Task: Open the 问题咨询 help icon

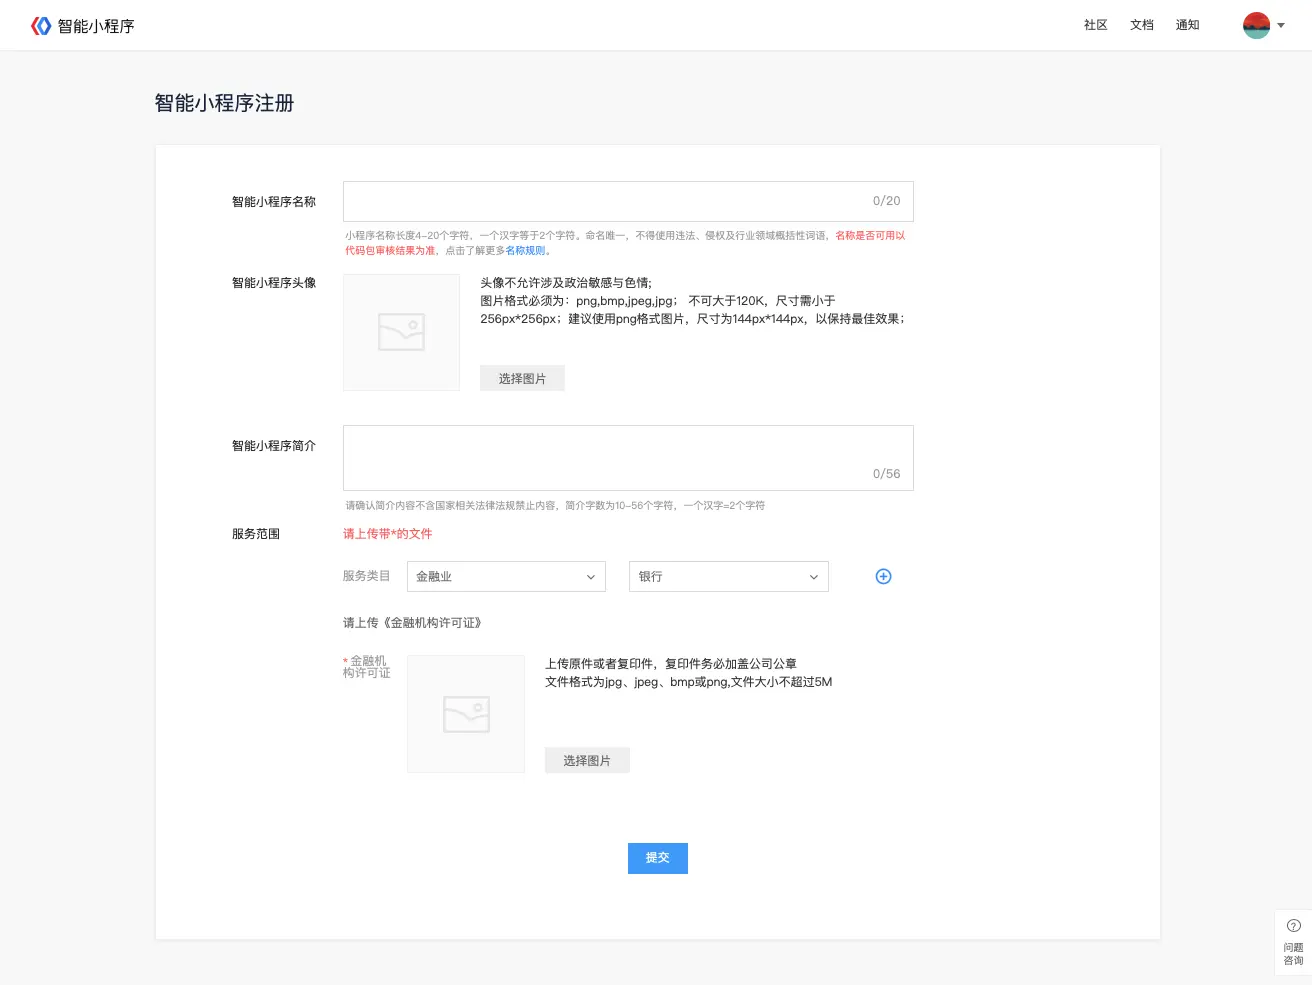Action: (1293, 926)
